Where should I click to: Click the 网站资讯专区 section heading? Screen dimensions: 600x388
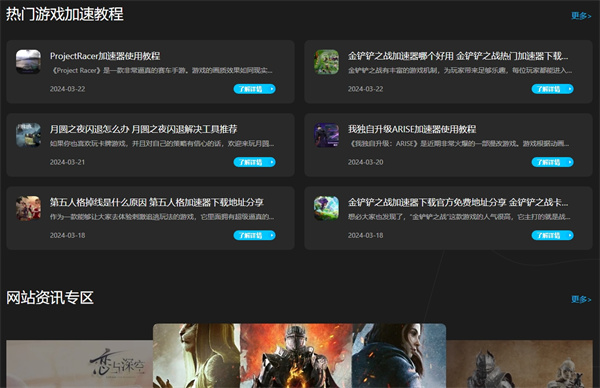tap(50, 298)
